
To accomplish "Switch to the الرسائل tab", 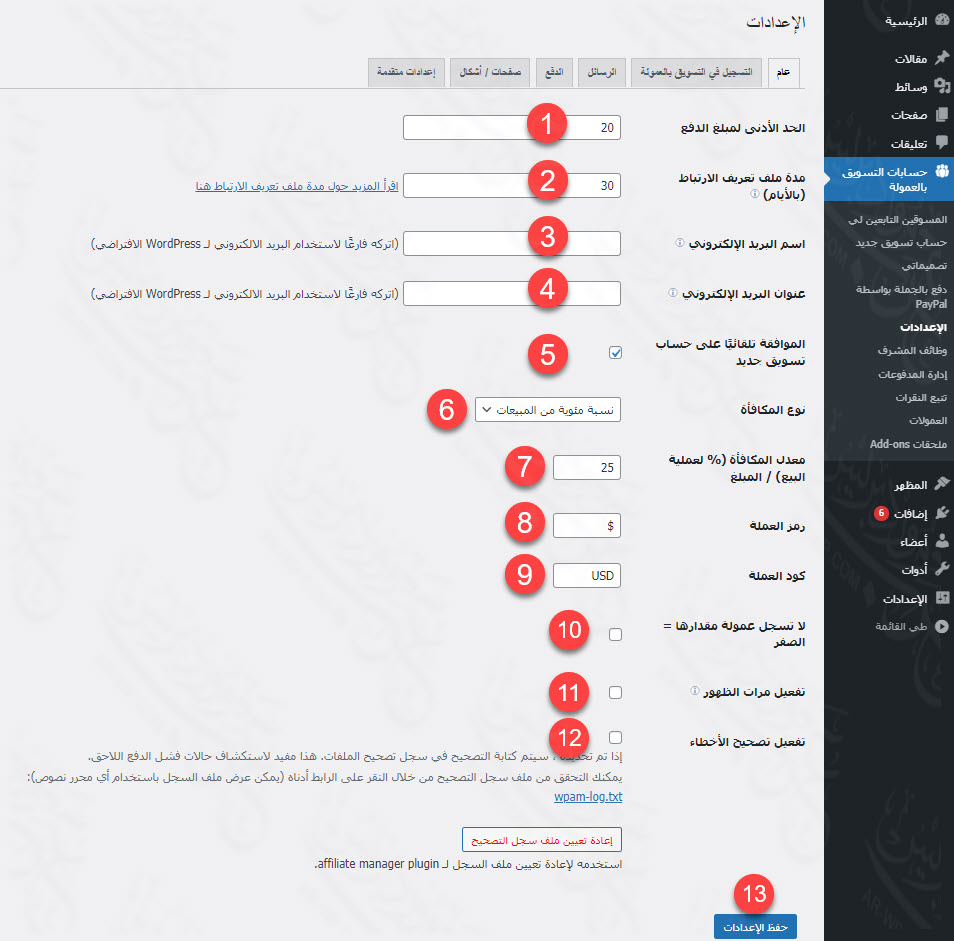I will [602, 72].
